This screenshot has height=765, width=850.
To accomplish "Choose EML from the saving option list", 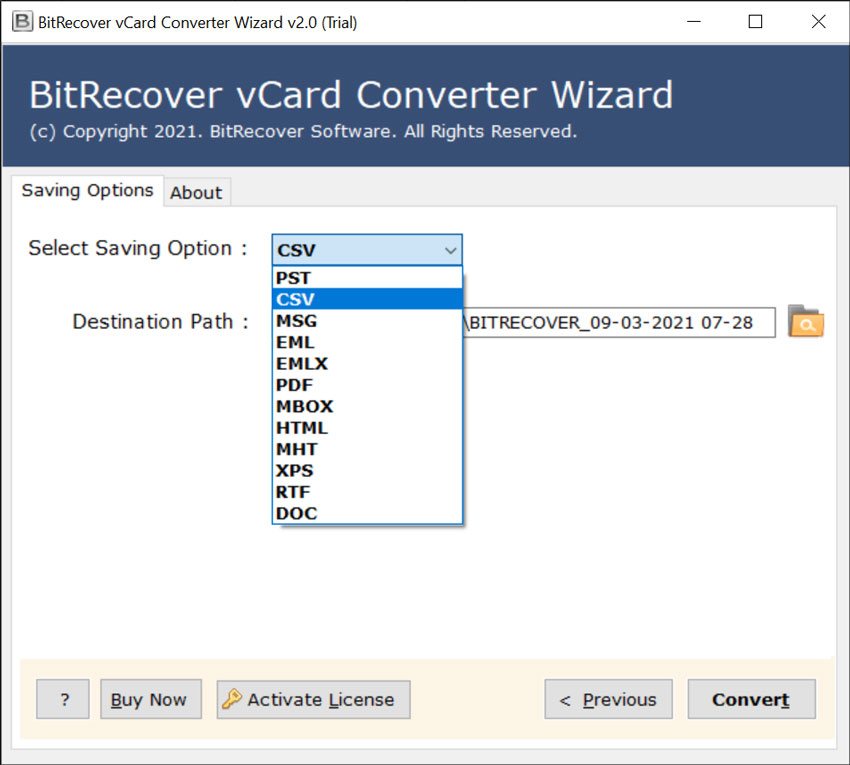I will coord(367,342).
